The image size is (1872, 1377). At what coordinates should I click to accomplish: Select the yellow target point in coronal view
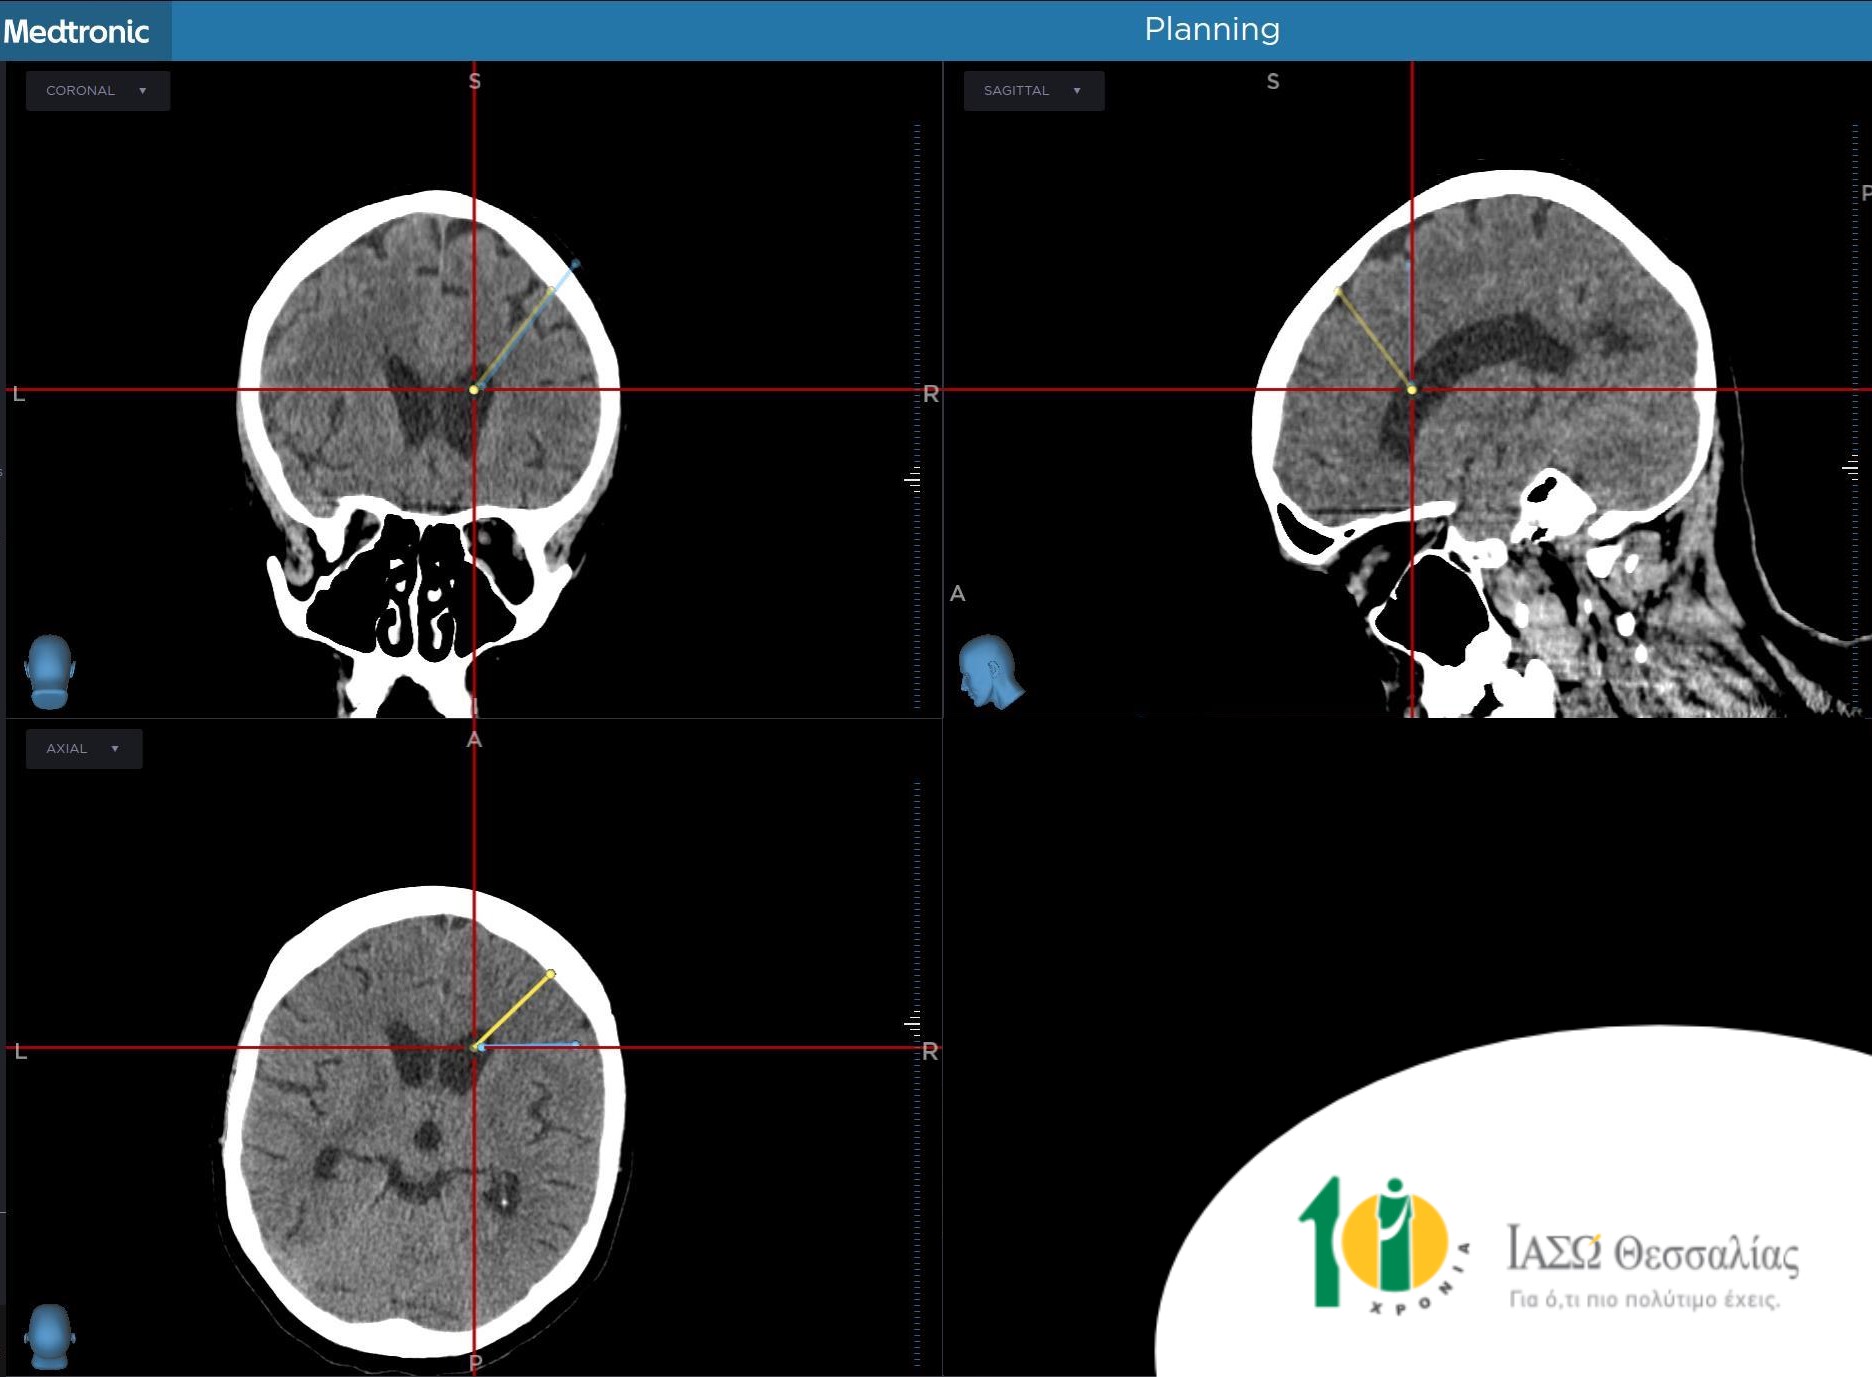474,389
